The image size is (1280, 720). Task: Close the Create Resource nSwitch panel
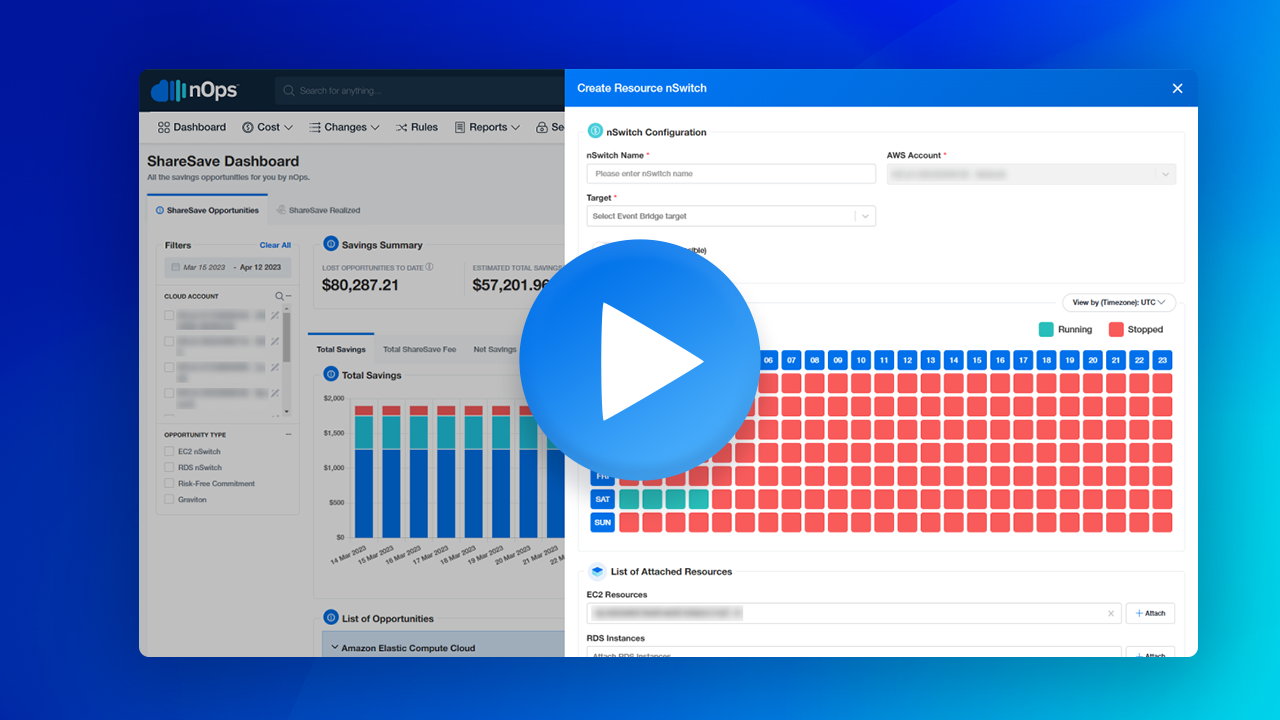pyautogui.click(x=1177, y=88)
